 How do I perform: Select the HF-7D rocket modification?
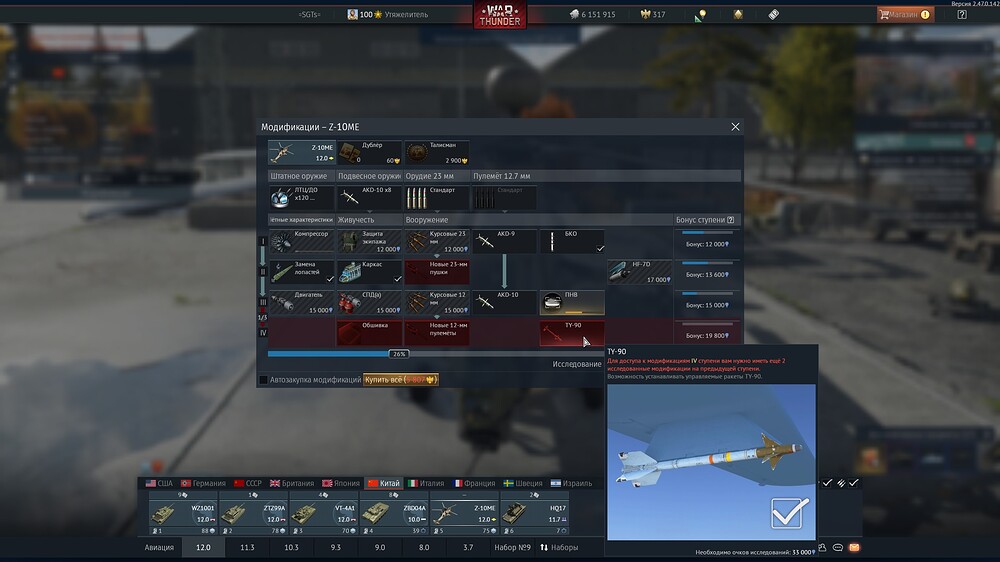640,272
